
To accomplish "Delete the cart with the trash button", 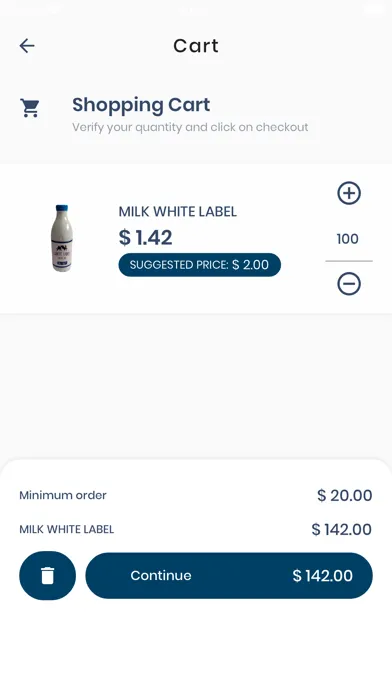I will (48, 576).
